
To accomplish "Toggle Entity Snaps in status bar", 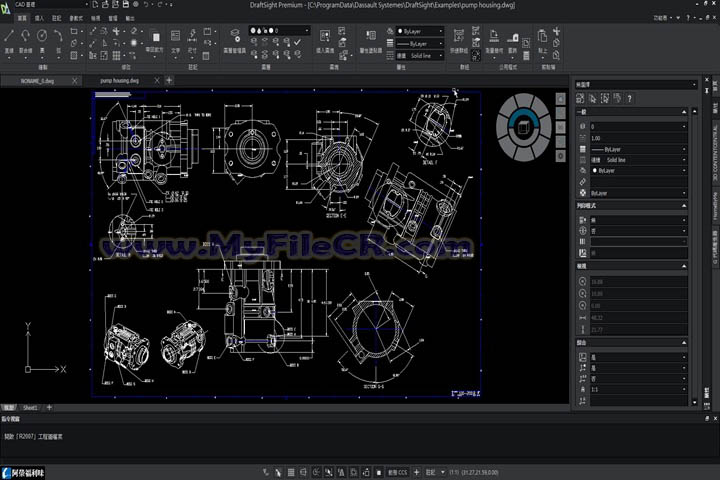I will click(328, 472).
